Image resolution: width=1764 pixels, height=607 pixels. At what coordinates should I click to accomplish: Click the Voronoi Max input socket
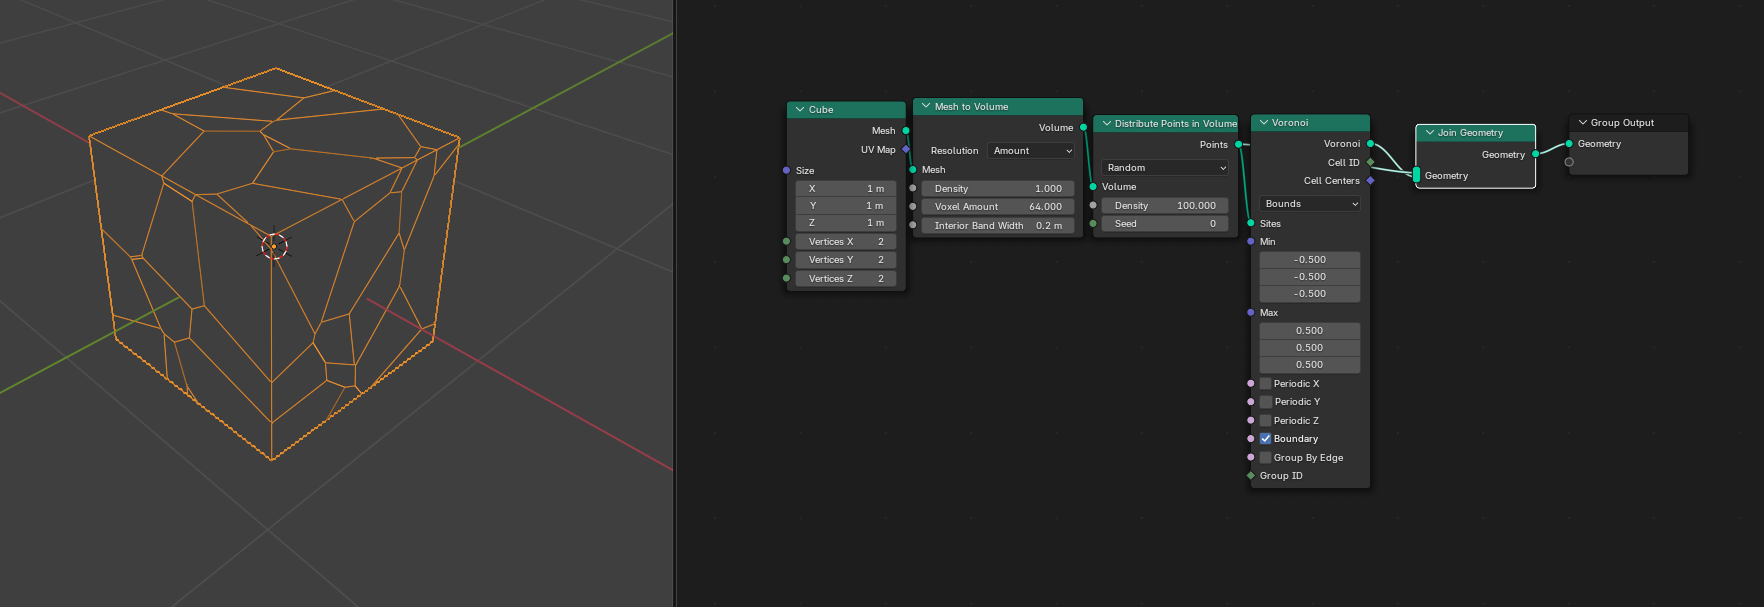1251,313
